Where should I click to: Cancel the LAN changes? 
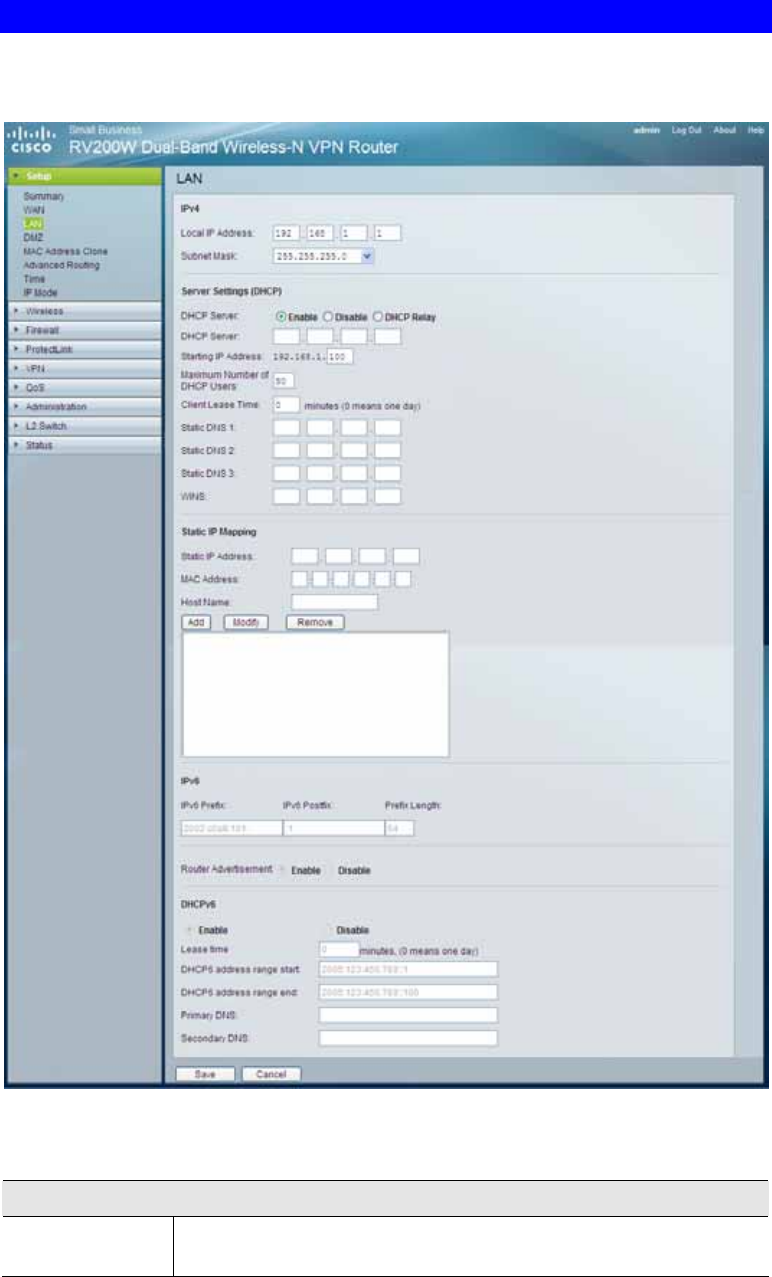point(271,1074)
